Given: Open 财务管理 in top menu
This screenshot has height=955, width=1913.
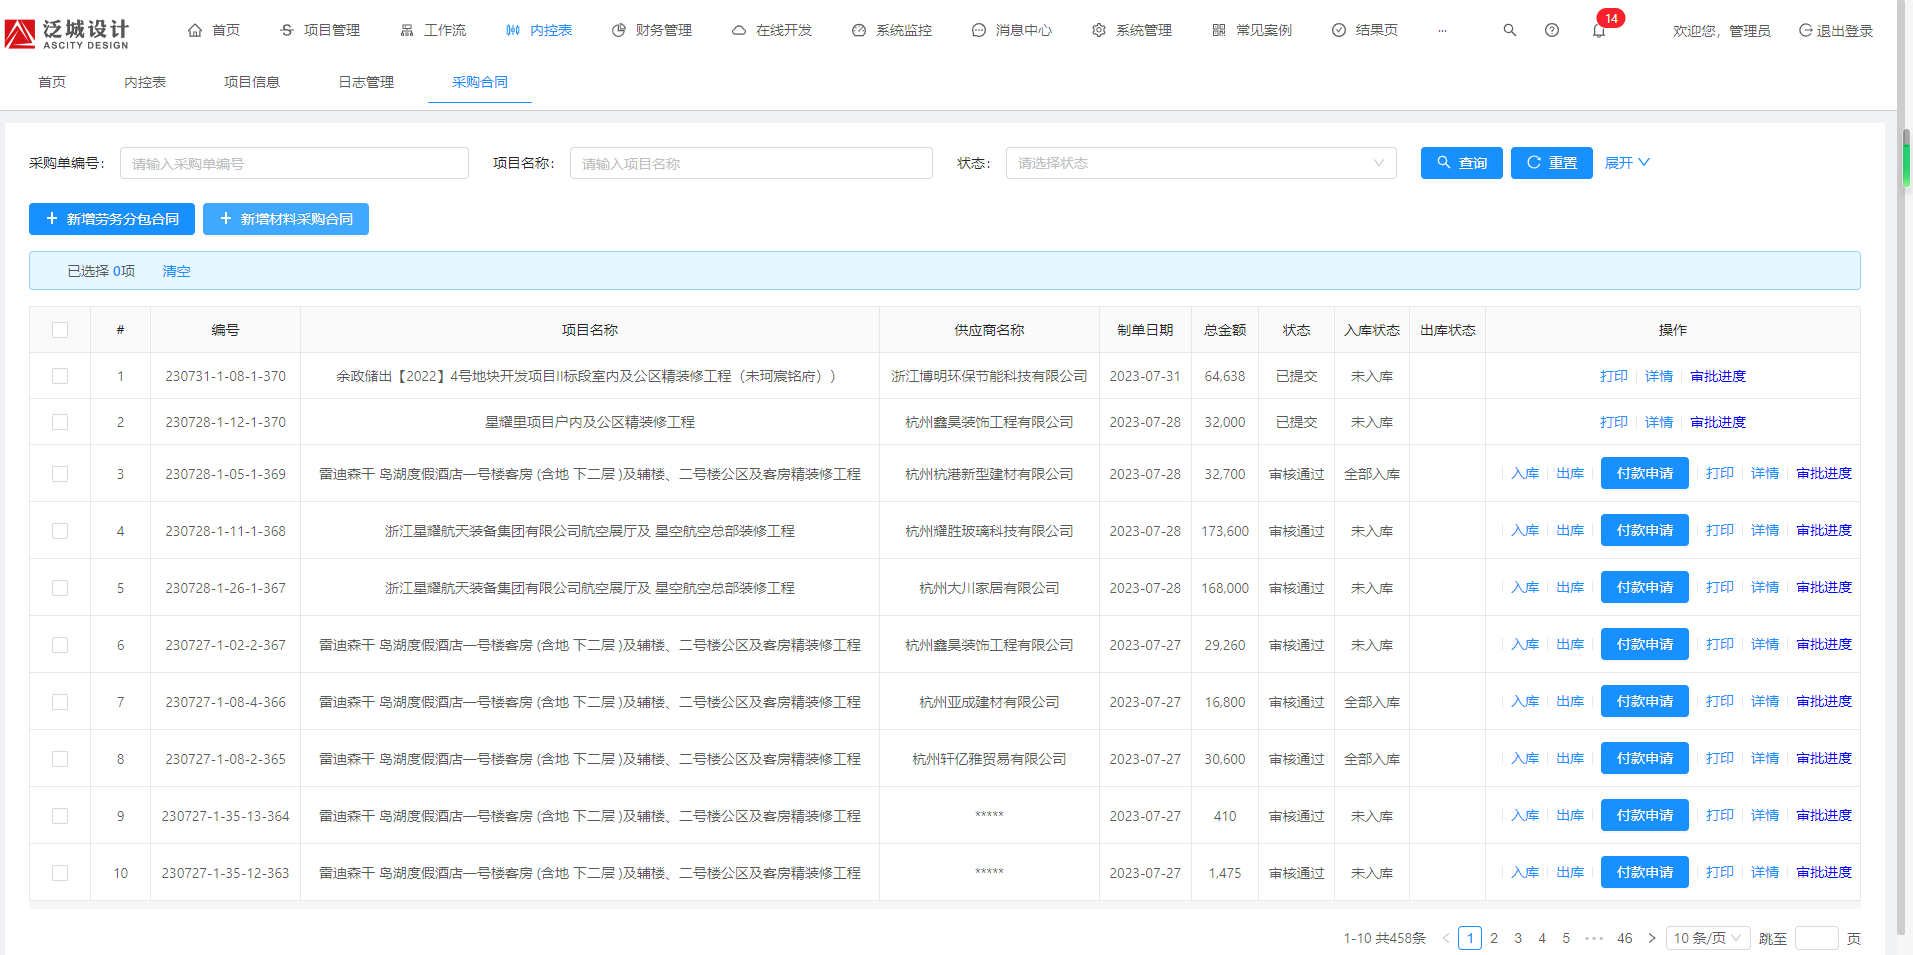Looking at the screenshot, I should point(652,30).
